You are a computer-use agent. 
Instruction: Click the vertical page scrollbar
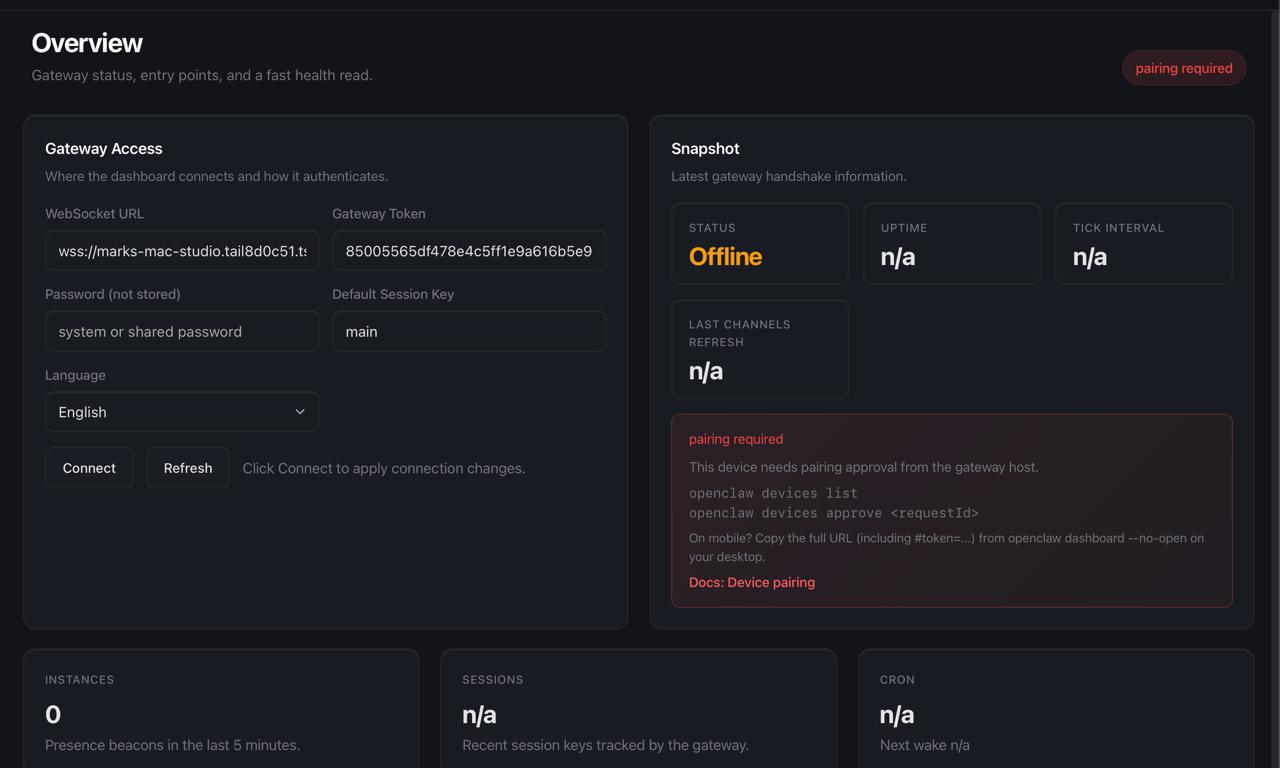pyautogui.click(x=1274, y=300)
